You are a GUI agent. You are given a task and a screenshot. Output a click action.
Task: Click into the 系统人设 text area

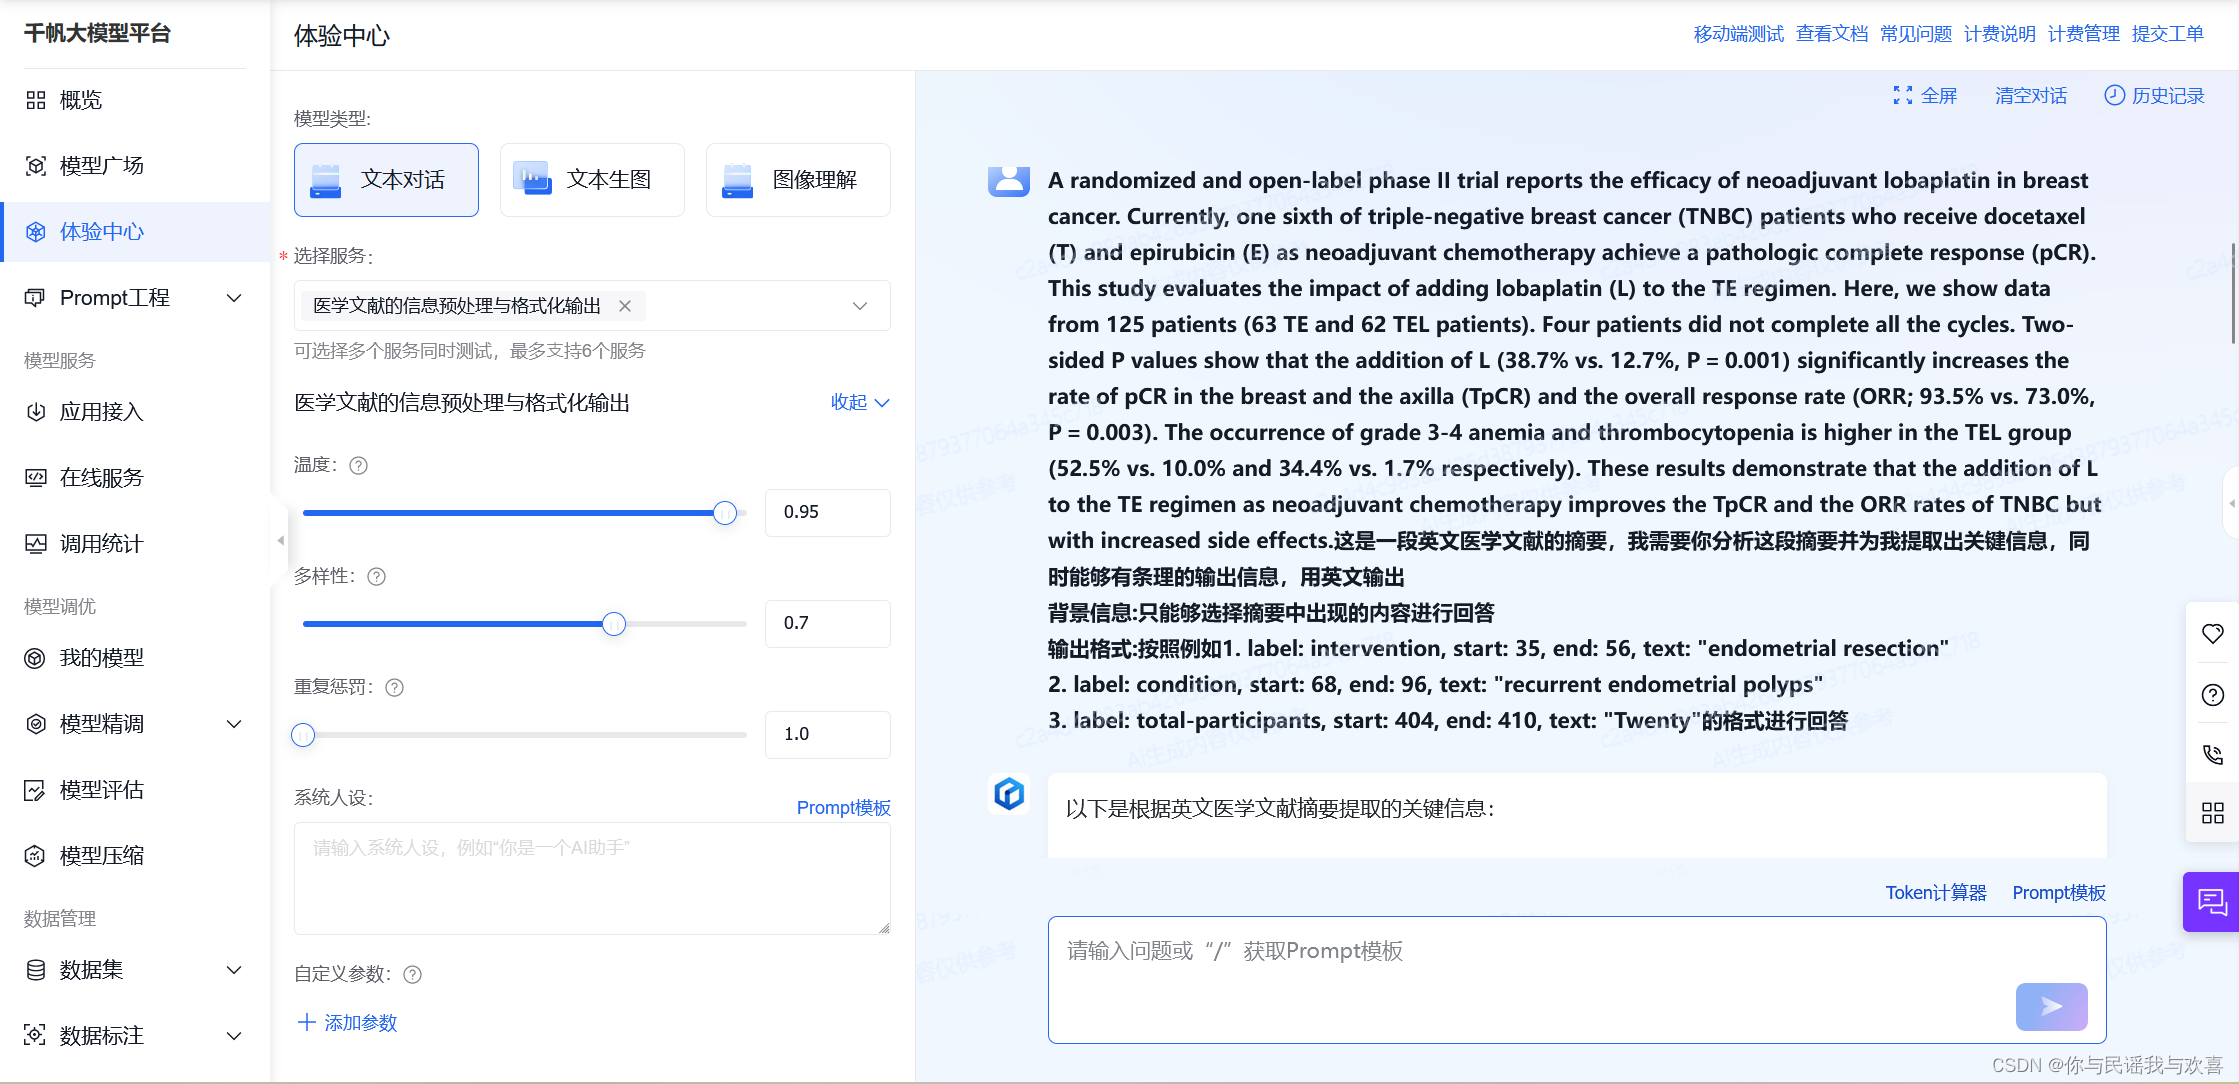(591, 878)
